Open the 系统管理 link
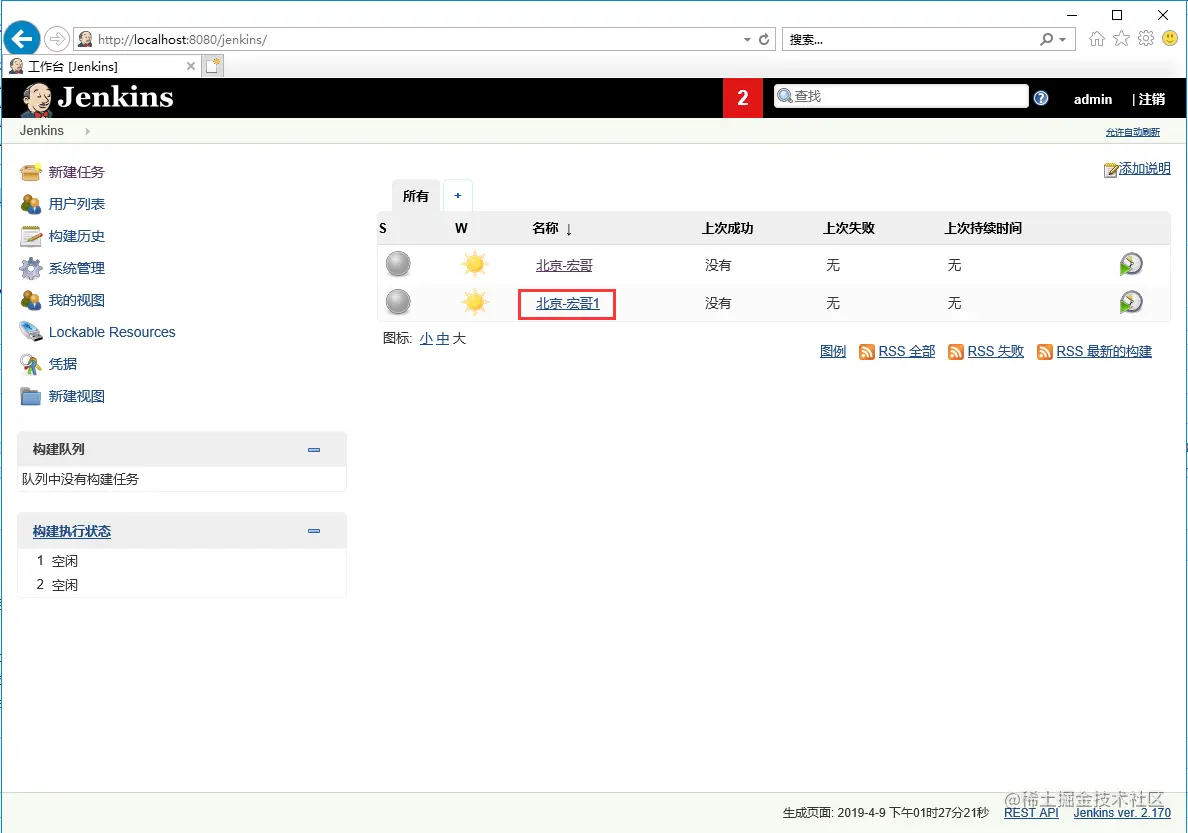Image resolution: width=1188 pixels, height=833 pixels. [x=77, y=268]
